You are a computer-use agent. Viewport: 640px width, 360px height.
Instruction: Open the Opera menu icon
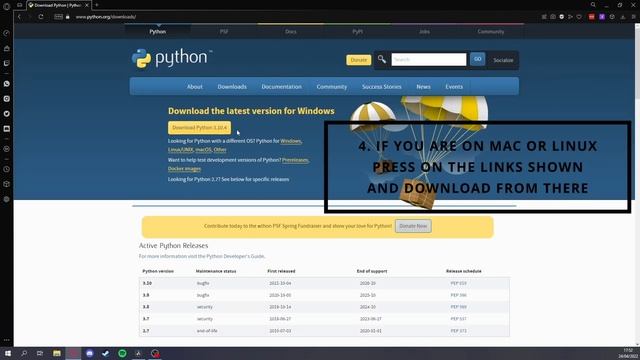click(7, 6)
